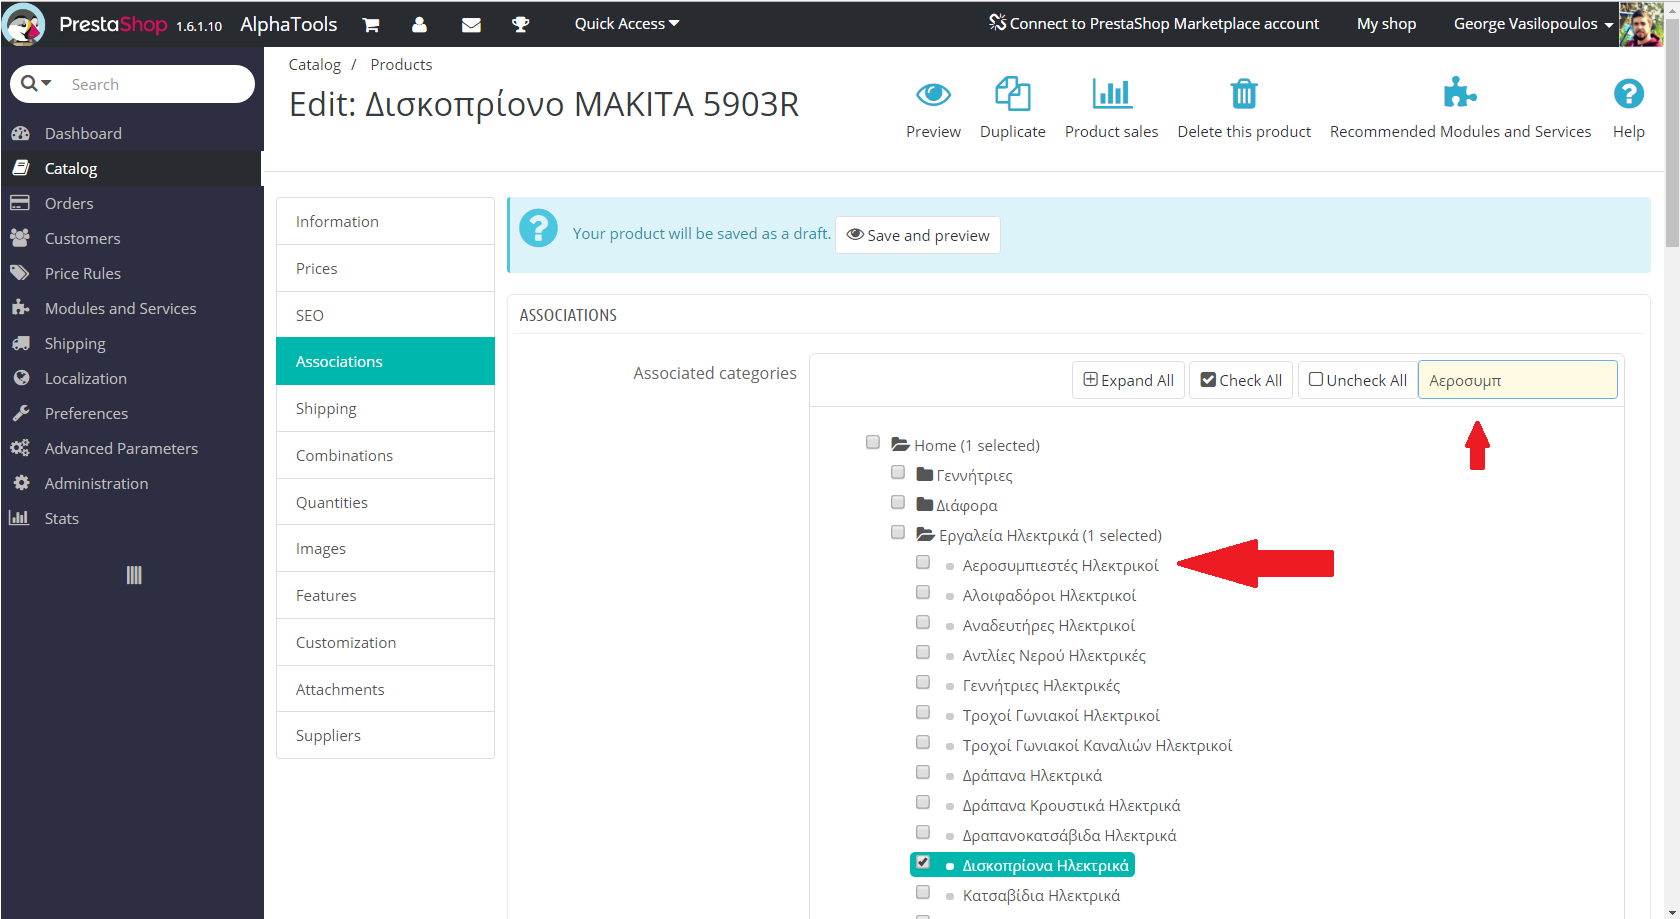The width and height of the screenshot is (1680, 919).
Task: Click the Duplicate product icon
Action: [x=1013, y=94]
